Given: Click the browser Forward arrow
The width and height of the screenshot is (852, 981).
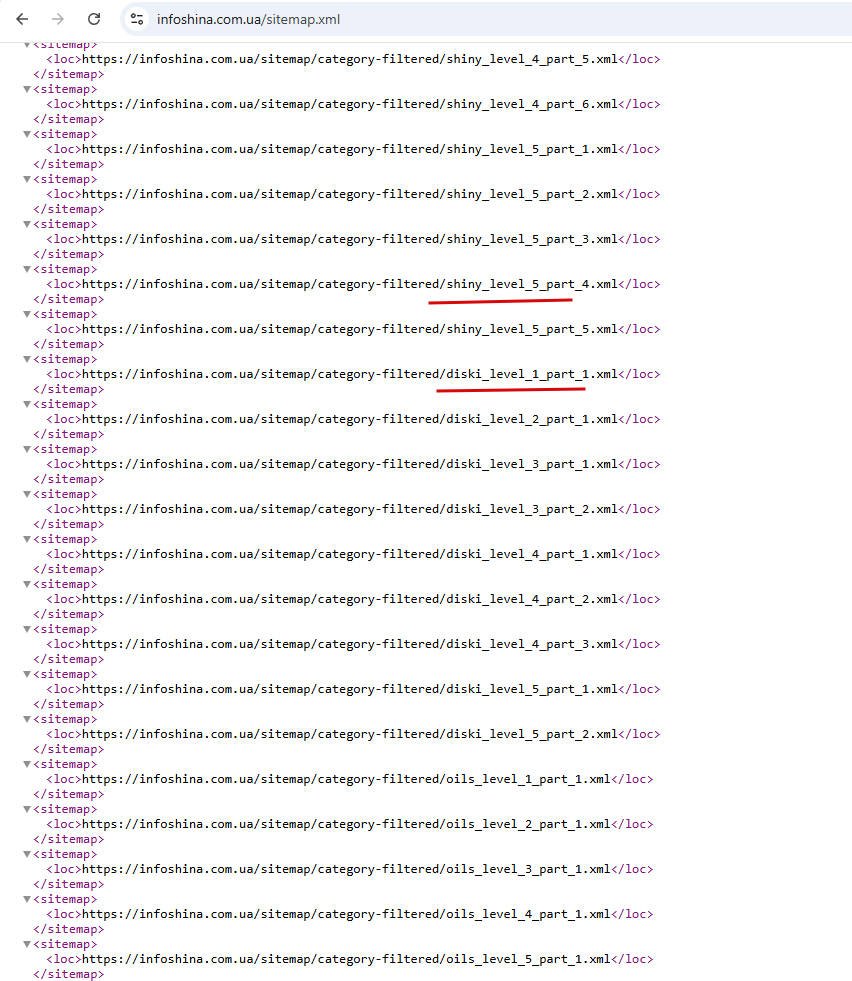Looking at the screenshot, I should pos(58,19).
